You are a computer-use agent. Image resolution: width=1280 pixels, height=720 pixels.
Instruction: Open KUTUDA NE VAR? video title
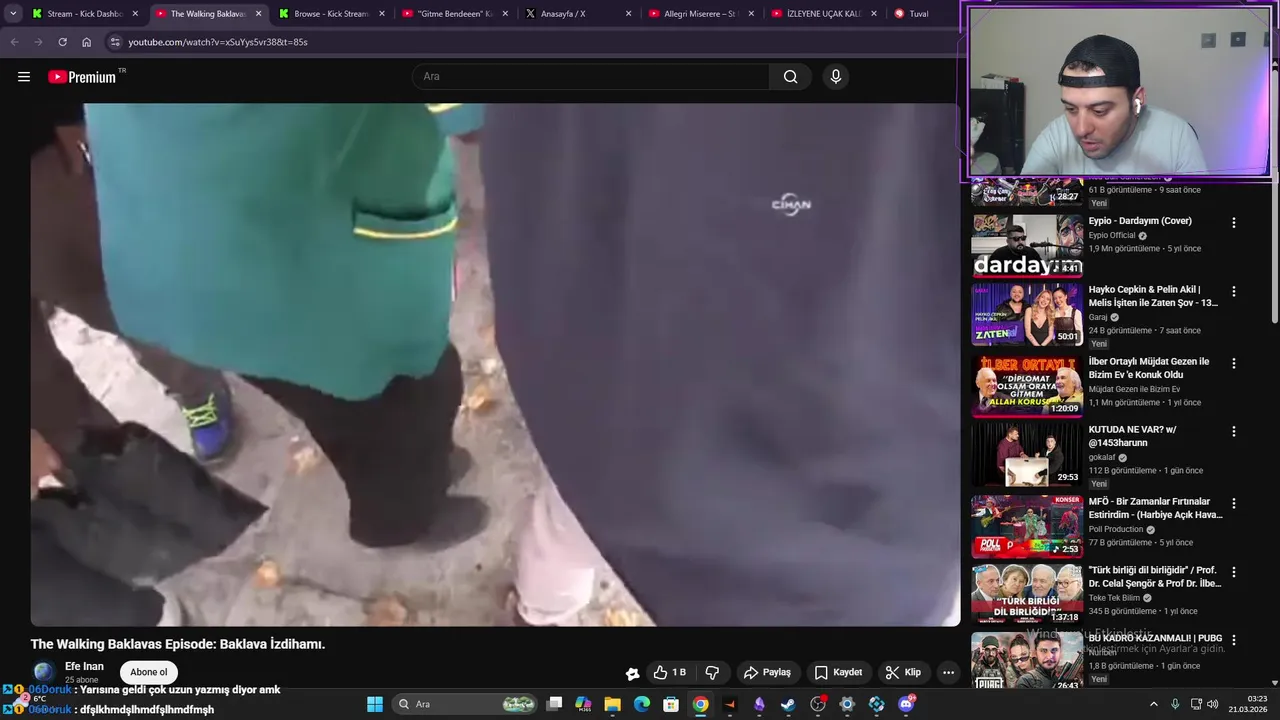(1132, 436)
